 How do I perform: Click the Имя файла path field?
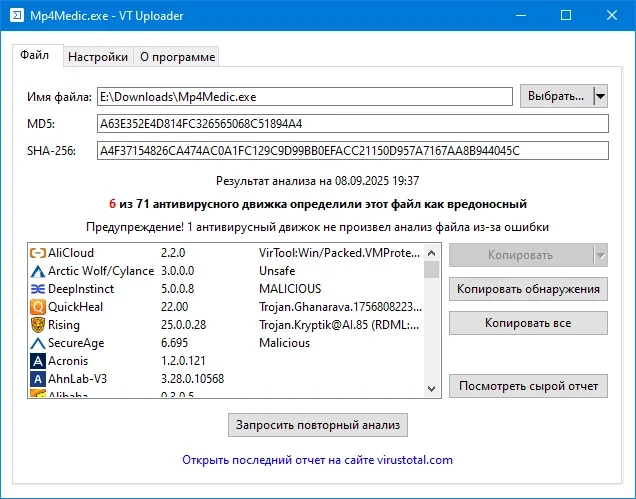coord(305,97)
